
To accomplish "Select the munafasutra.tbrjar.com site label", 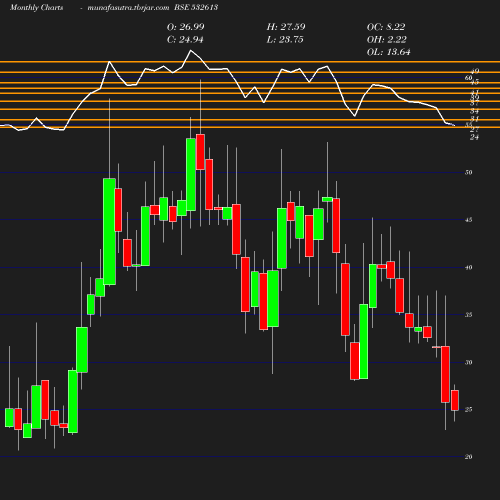I will (x=128, y=7).
